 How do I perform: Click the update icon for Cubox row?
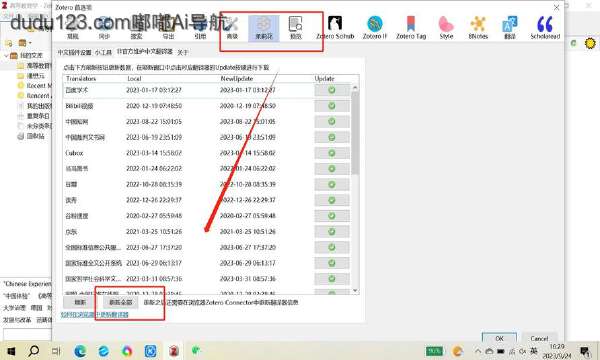click(x=332, y=153)
